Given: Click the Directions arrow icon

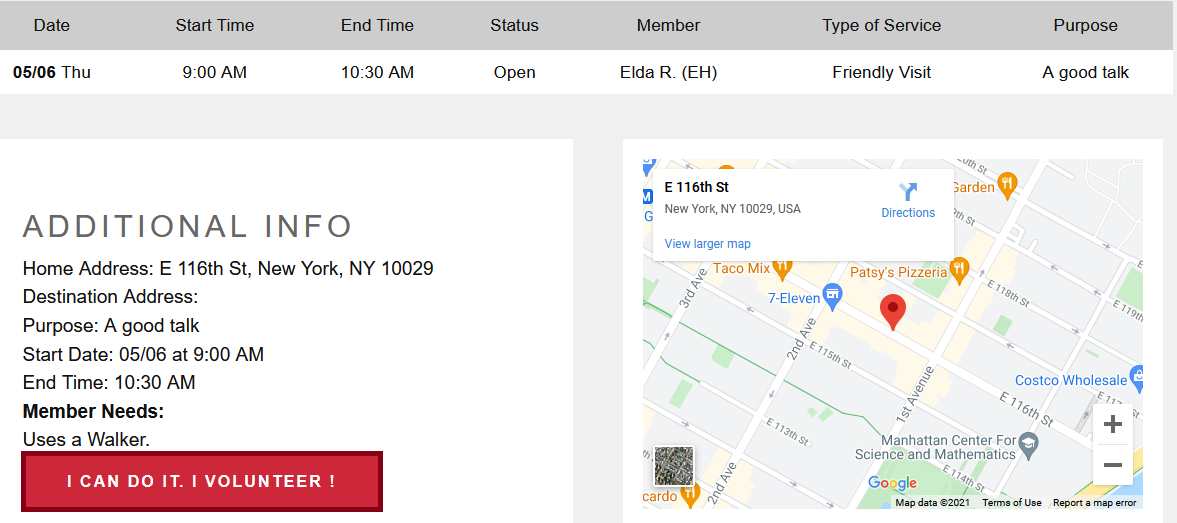Looking at the screenshot, I should point(908,192).
